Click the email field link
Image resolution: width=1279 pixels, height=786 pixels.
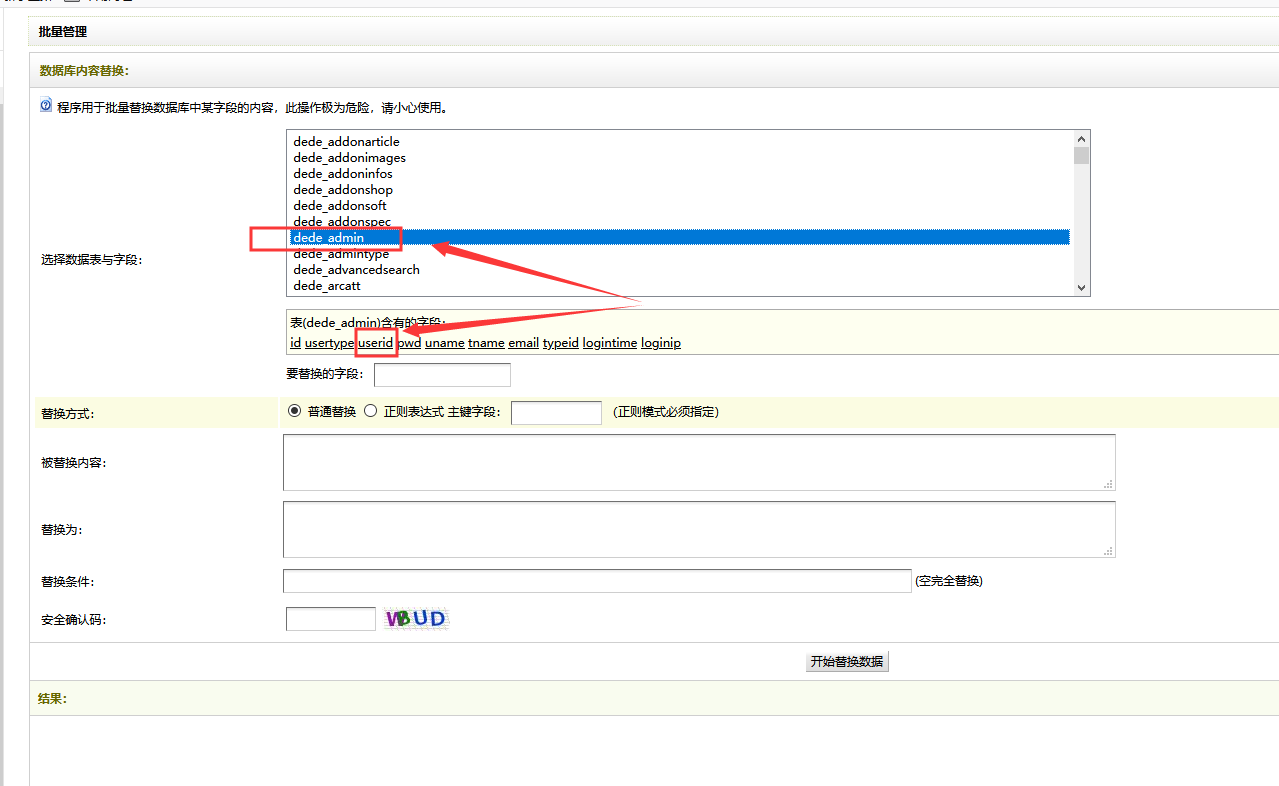[x=524, y=343]
